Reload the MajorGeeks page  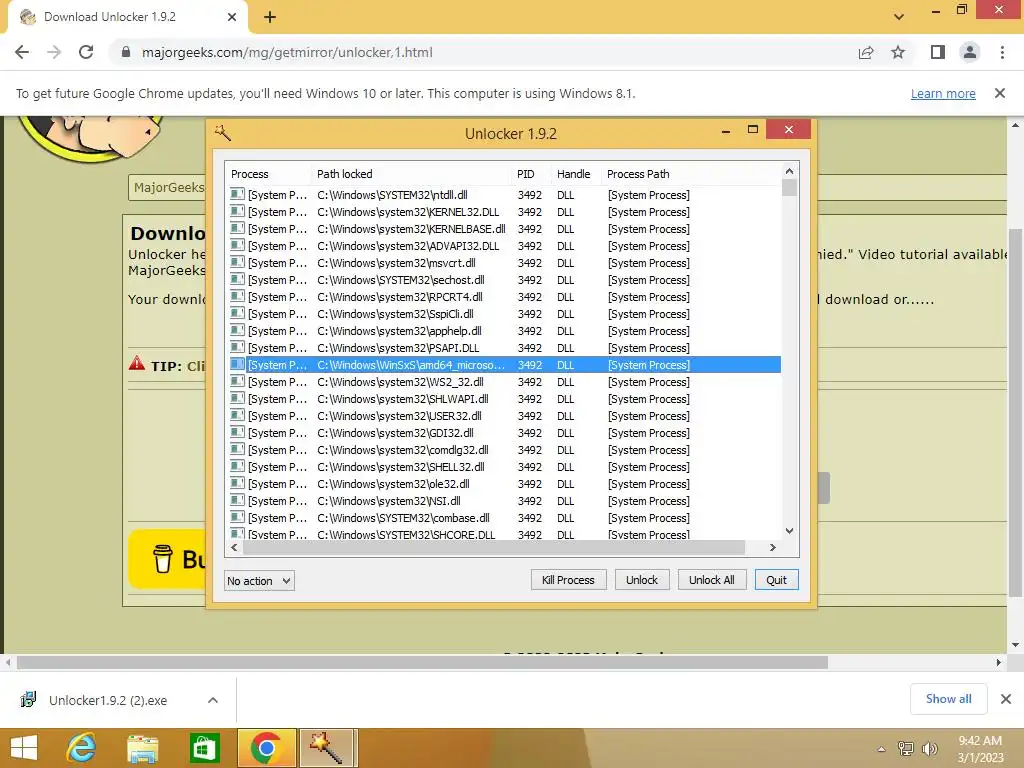pyautogui.click(x=86, y=52)
